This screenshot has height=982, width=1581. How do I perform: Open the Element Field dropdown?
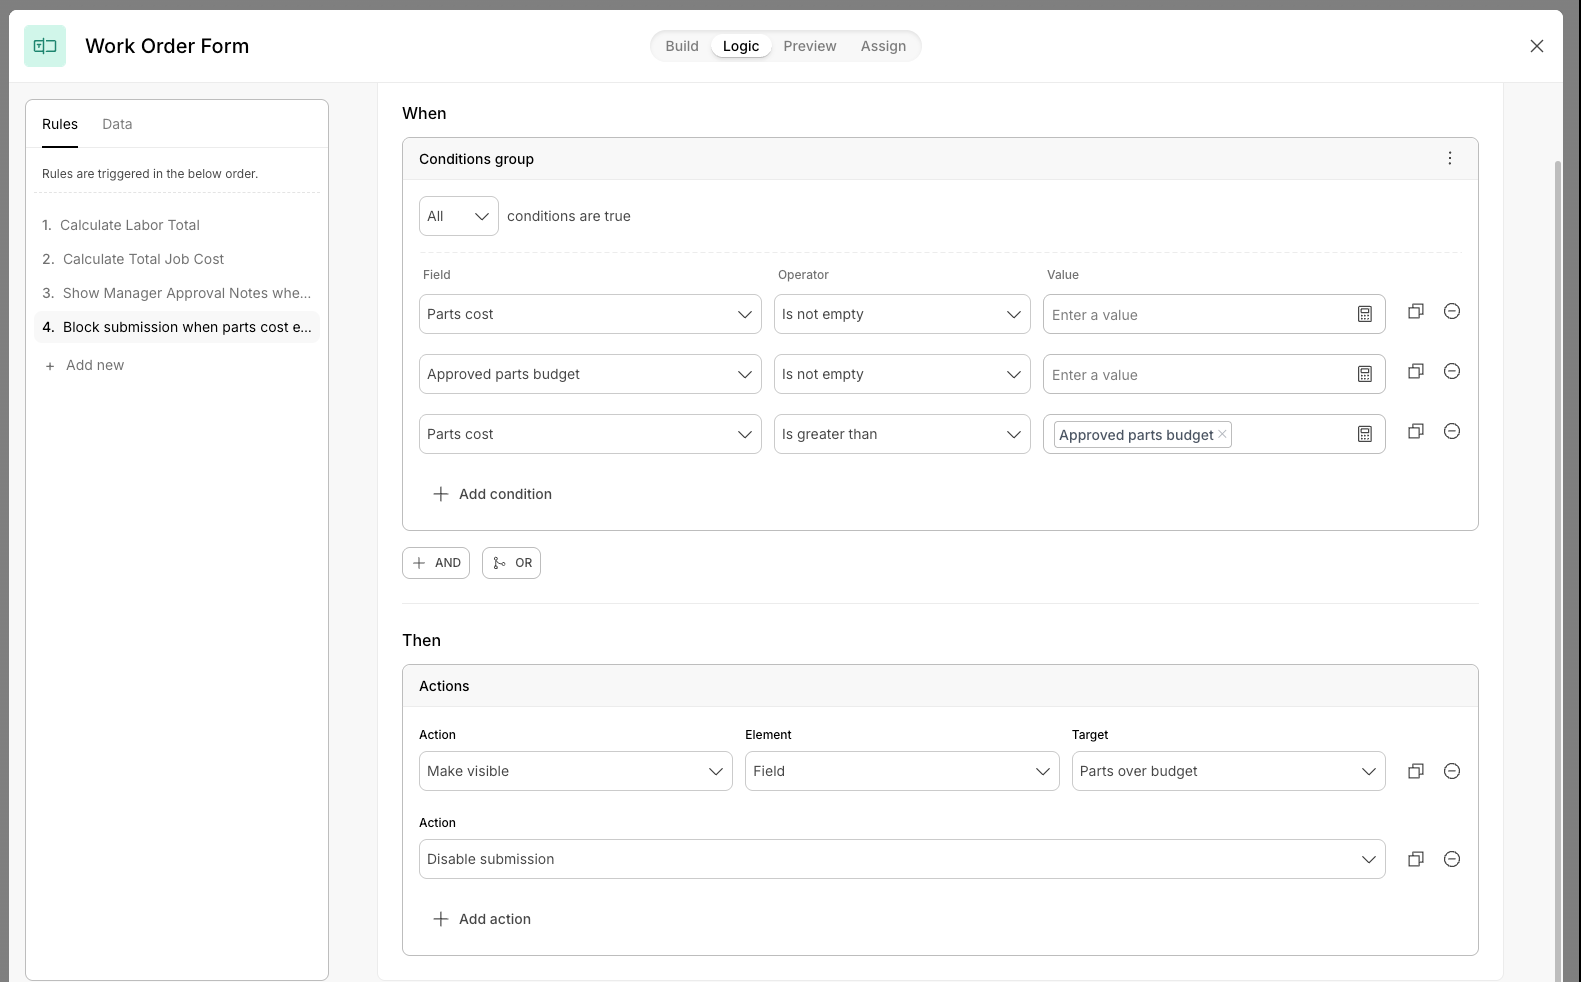902,771
